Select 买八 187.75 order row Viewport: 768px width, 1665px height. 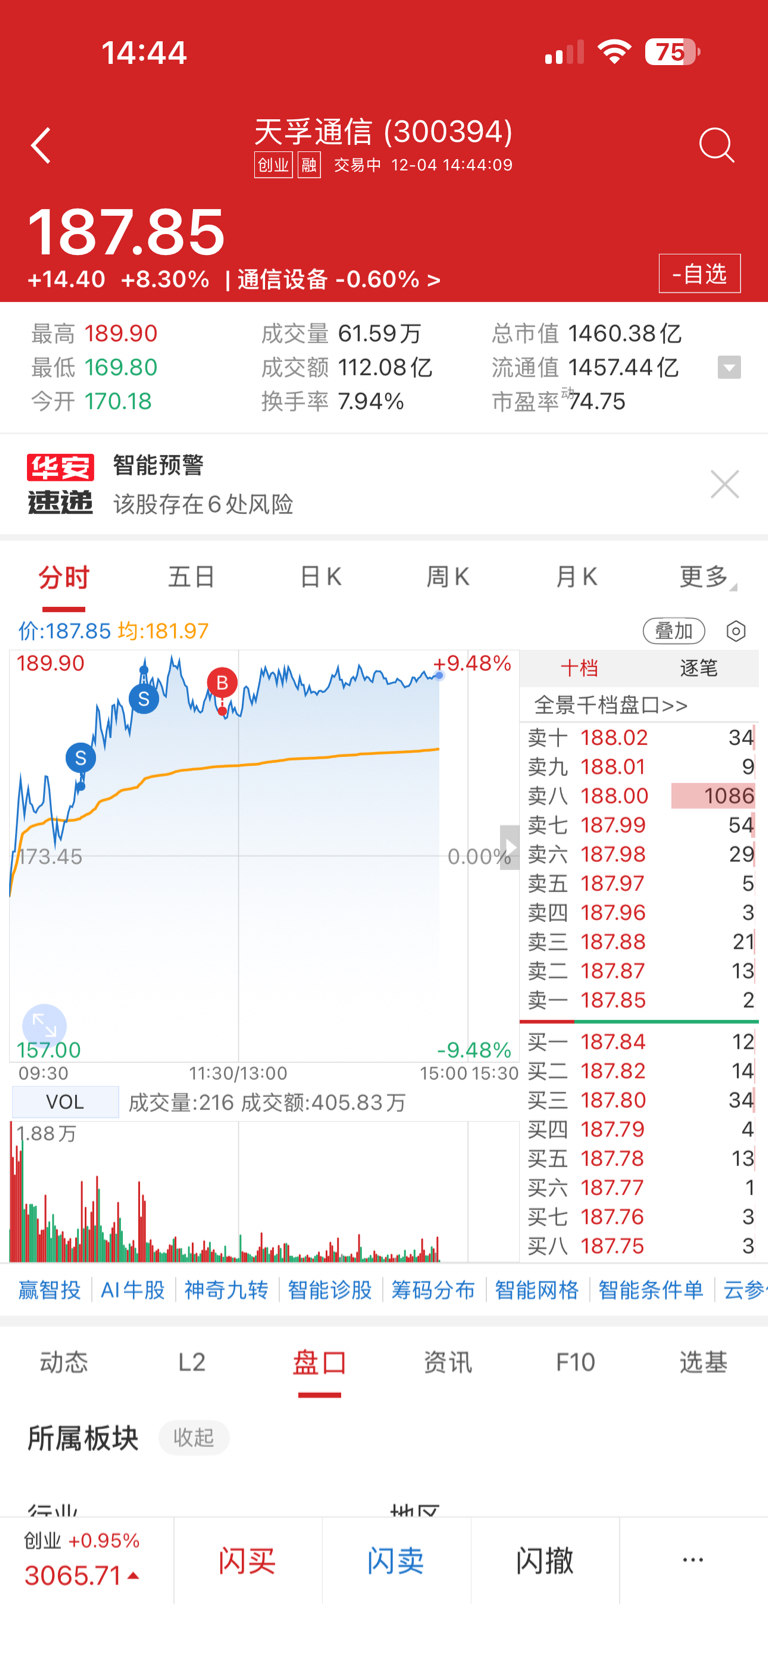click(x=640, y=1246)
